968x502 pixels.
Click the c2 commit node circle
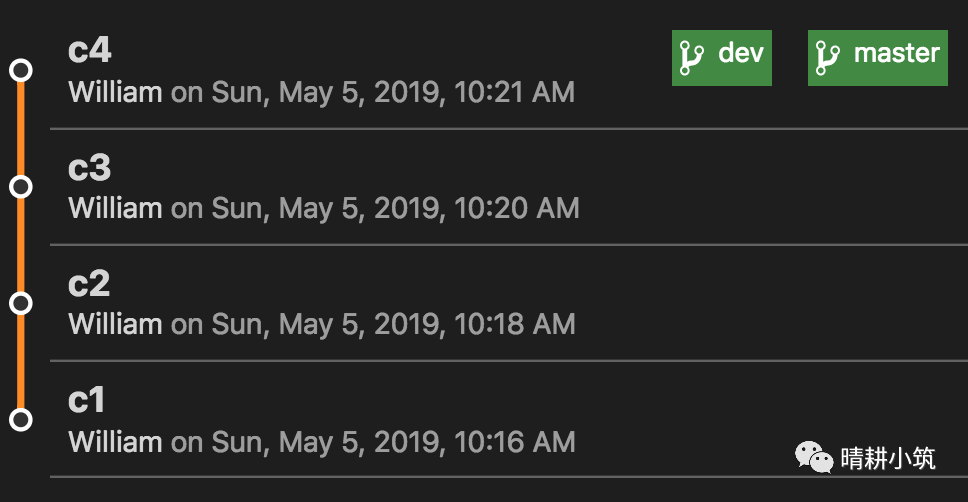(x=20, y=303)
